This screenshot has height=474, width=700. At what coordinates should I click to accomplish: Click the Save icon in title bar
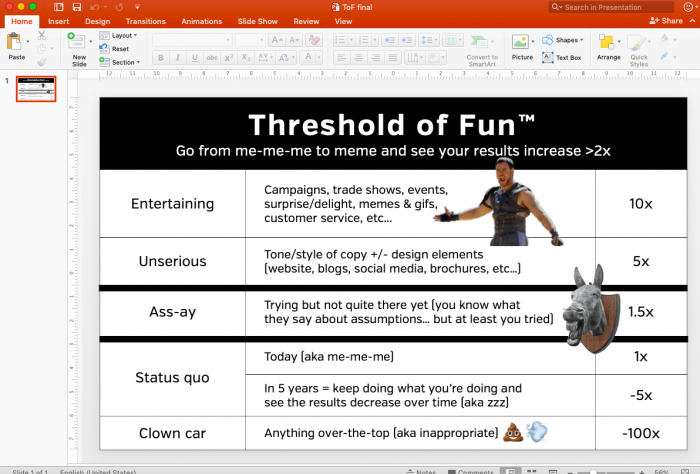coord(77,7)
